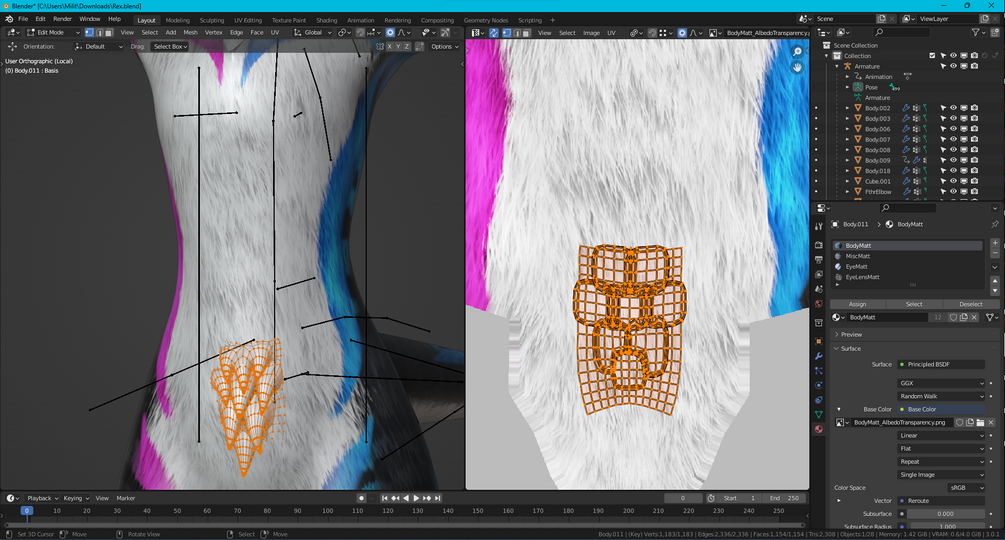Open the View Layer properties tab
The image size is (1005, 540).
[818, 274]
